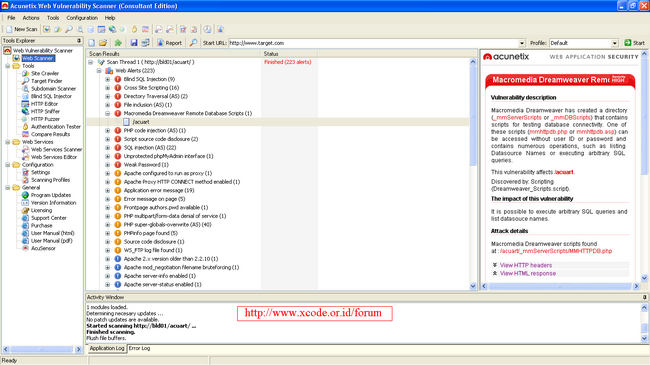Expand the PHPinfo page found (5) node
Screen dimensions: 650x365
point(107,233)
